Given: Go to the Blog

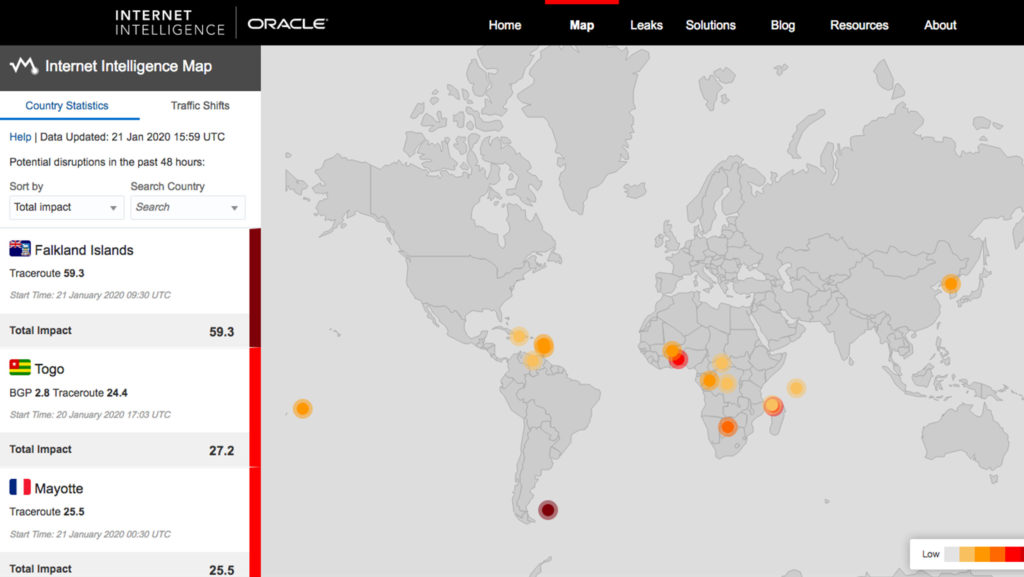Looking at the screenshot, I should point(782,25).
